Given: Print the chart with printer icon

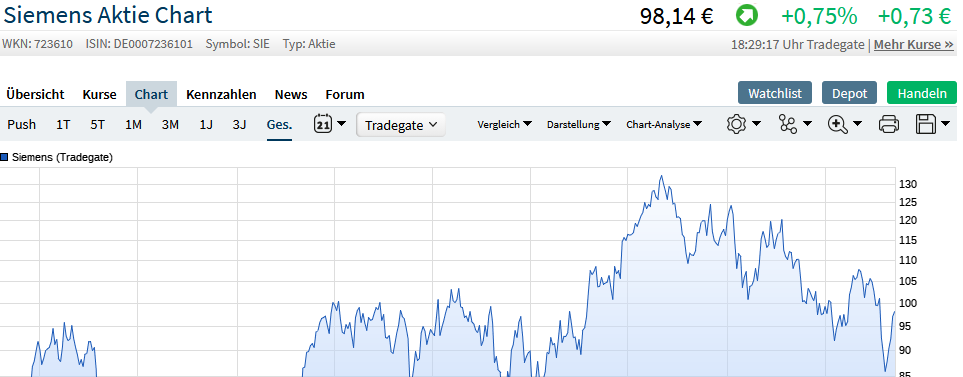Looking at the screenshot, I should [x=889, y=124].
